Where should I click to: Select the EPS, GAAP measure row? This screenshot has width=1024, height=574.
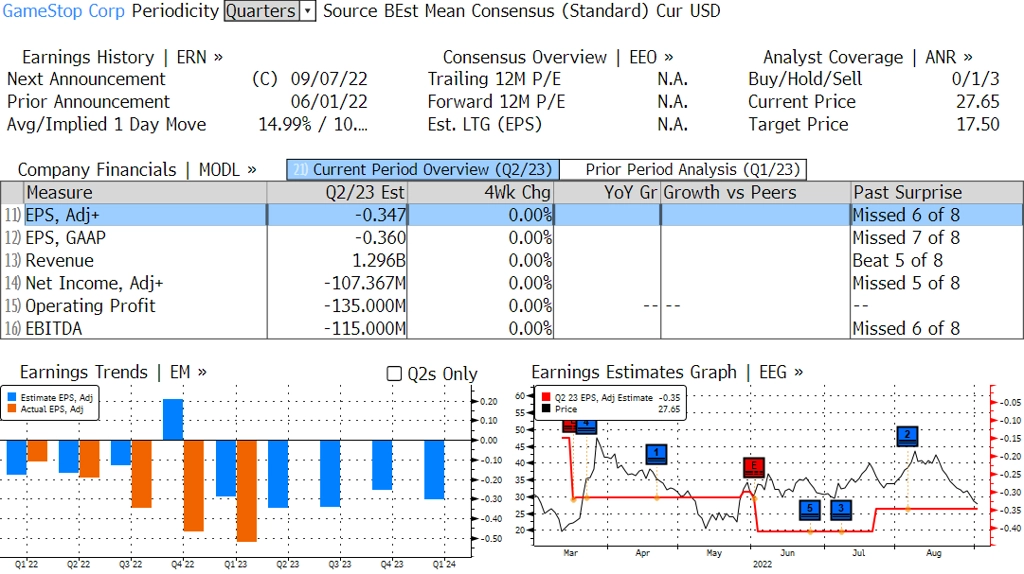pos(512,238)
